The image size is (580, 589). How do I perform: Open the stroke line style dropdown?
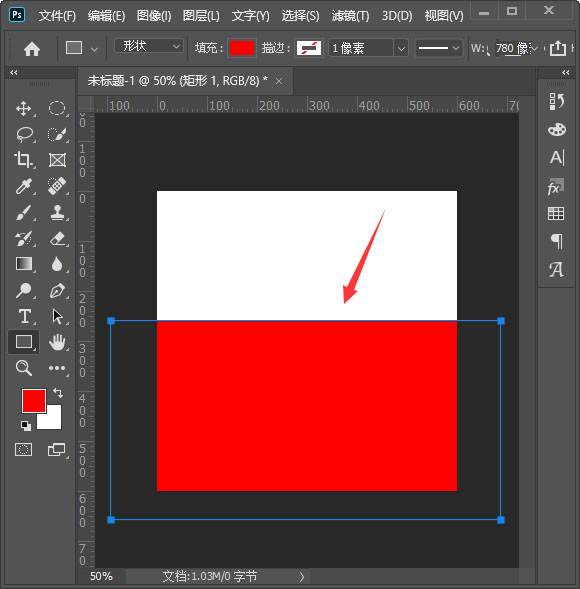click(438, 48)
